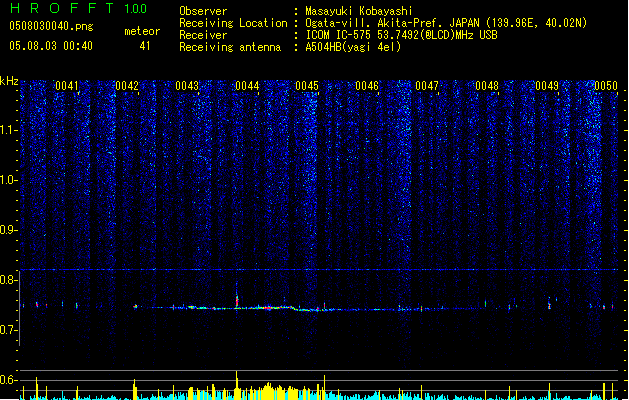Click the dotted horizontal line above 0.8 kHz
This screenshot has height=400, width=629.
(x=320, y=270)
